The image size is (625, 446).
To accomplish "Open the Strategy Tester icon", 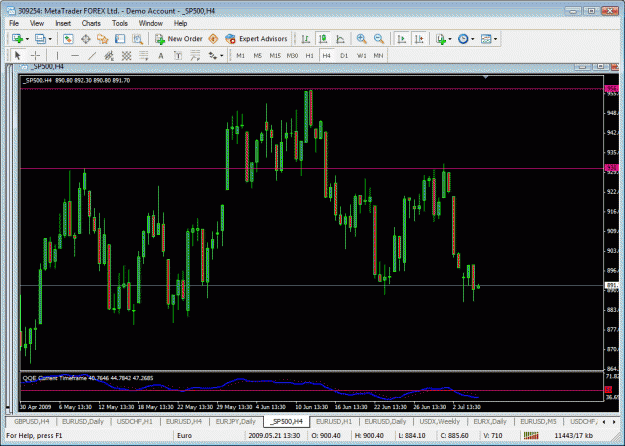I will (x=138, y=39).
